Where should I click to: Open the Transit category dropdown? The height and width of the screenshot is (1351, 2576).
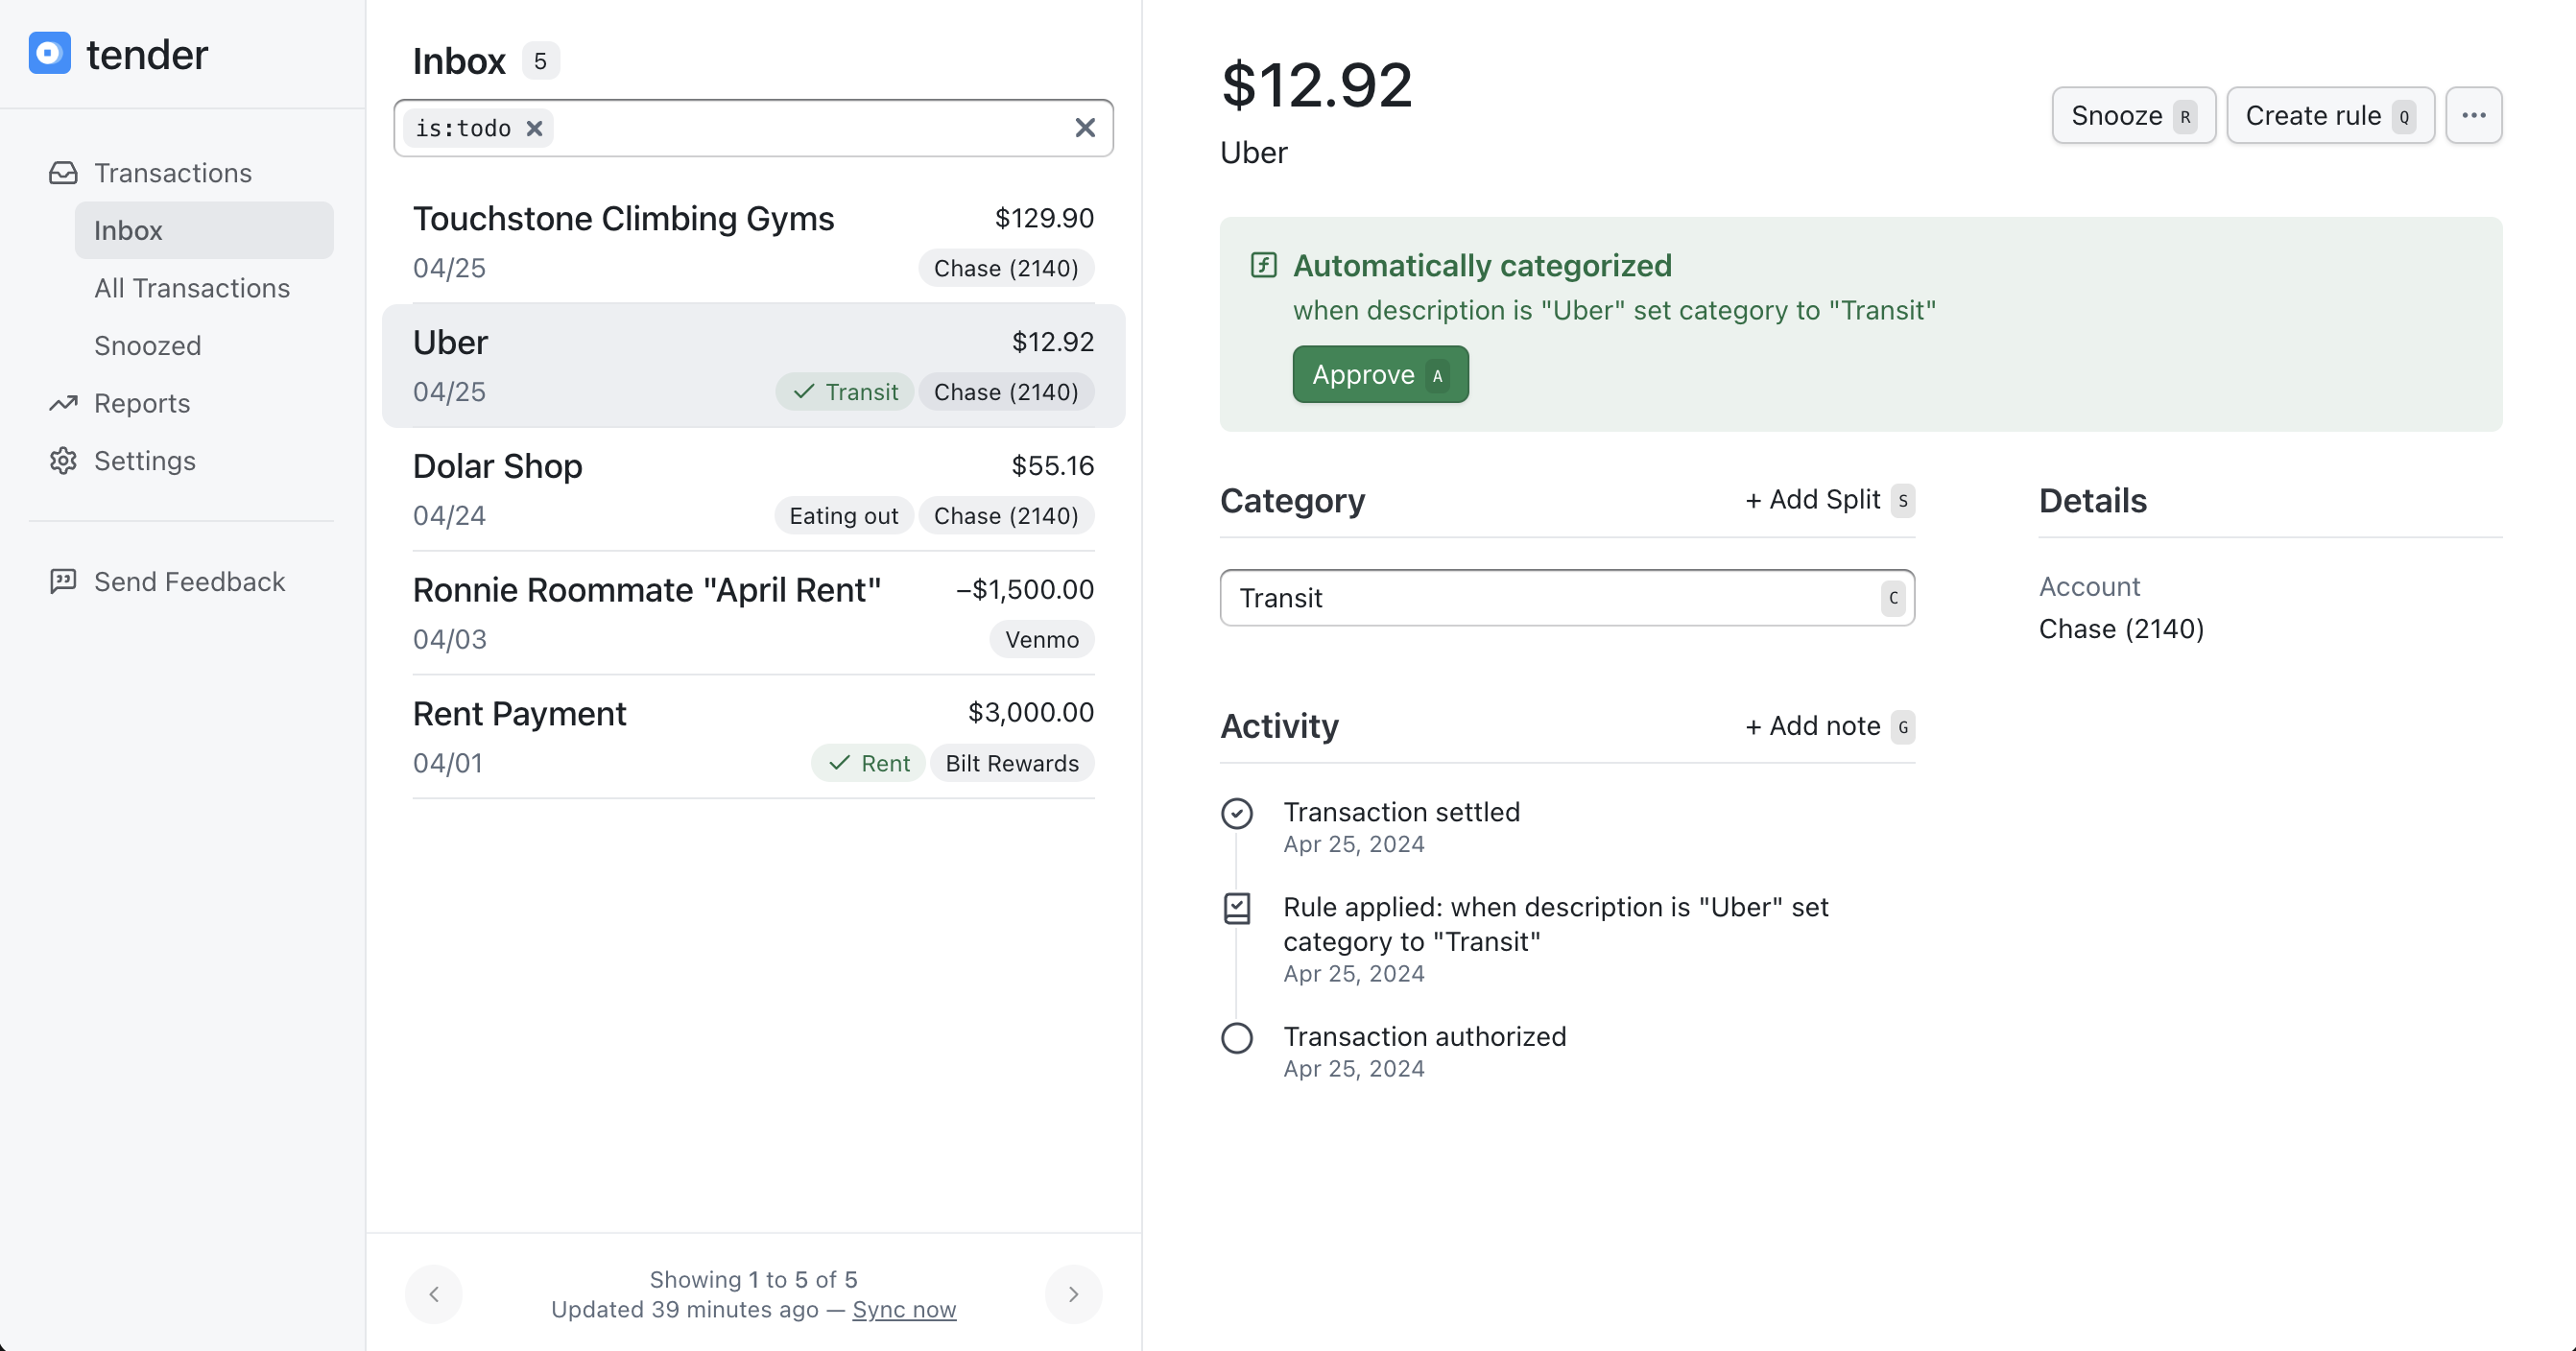1566,598
